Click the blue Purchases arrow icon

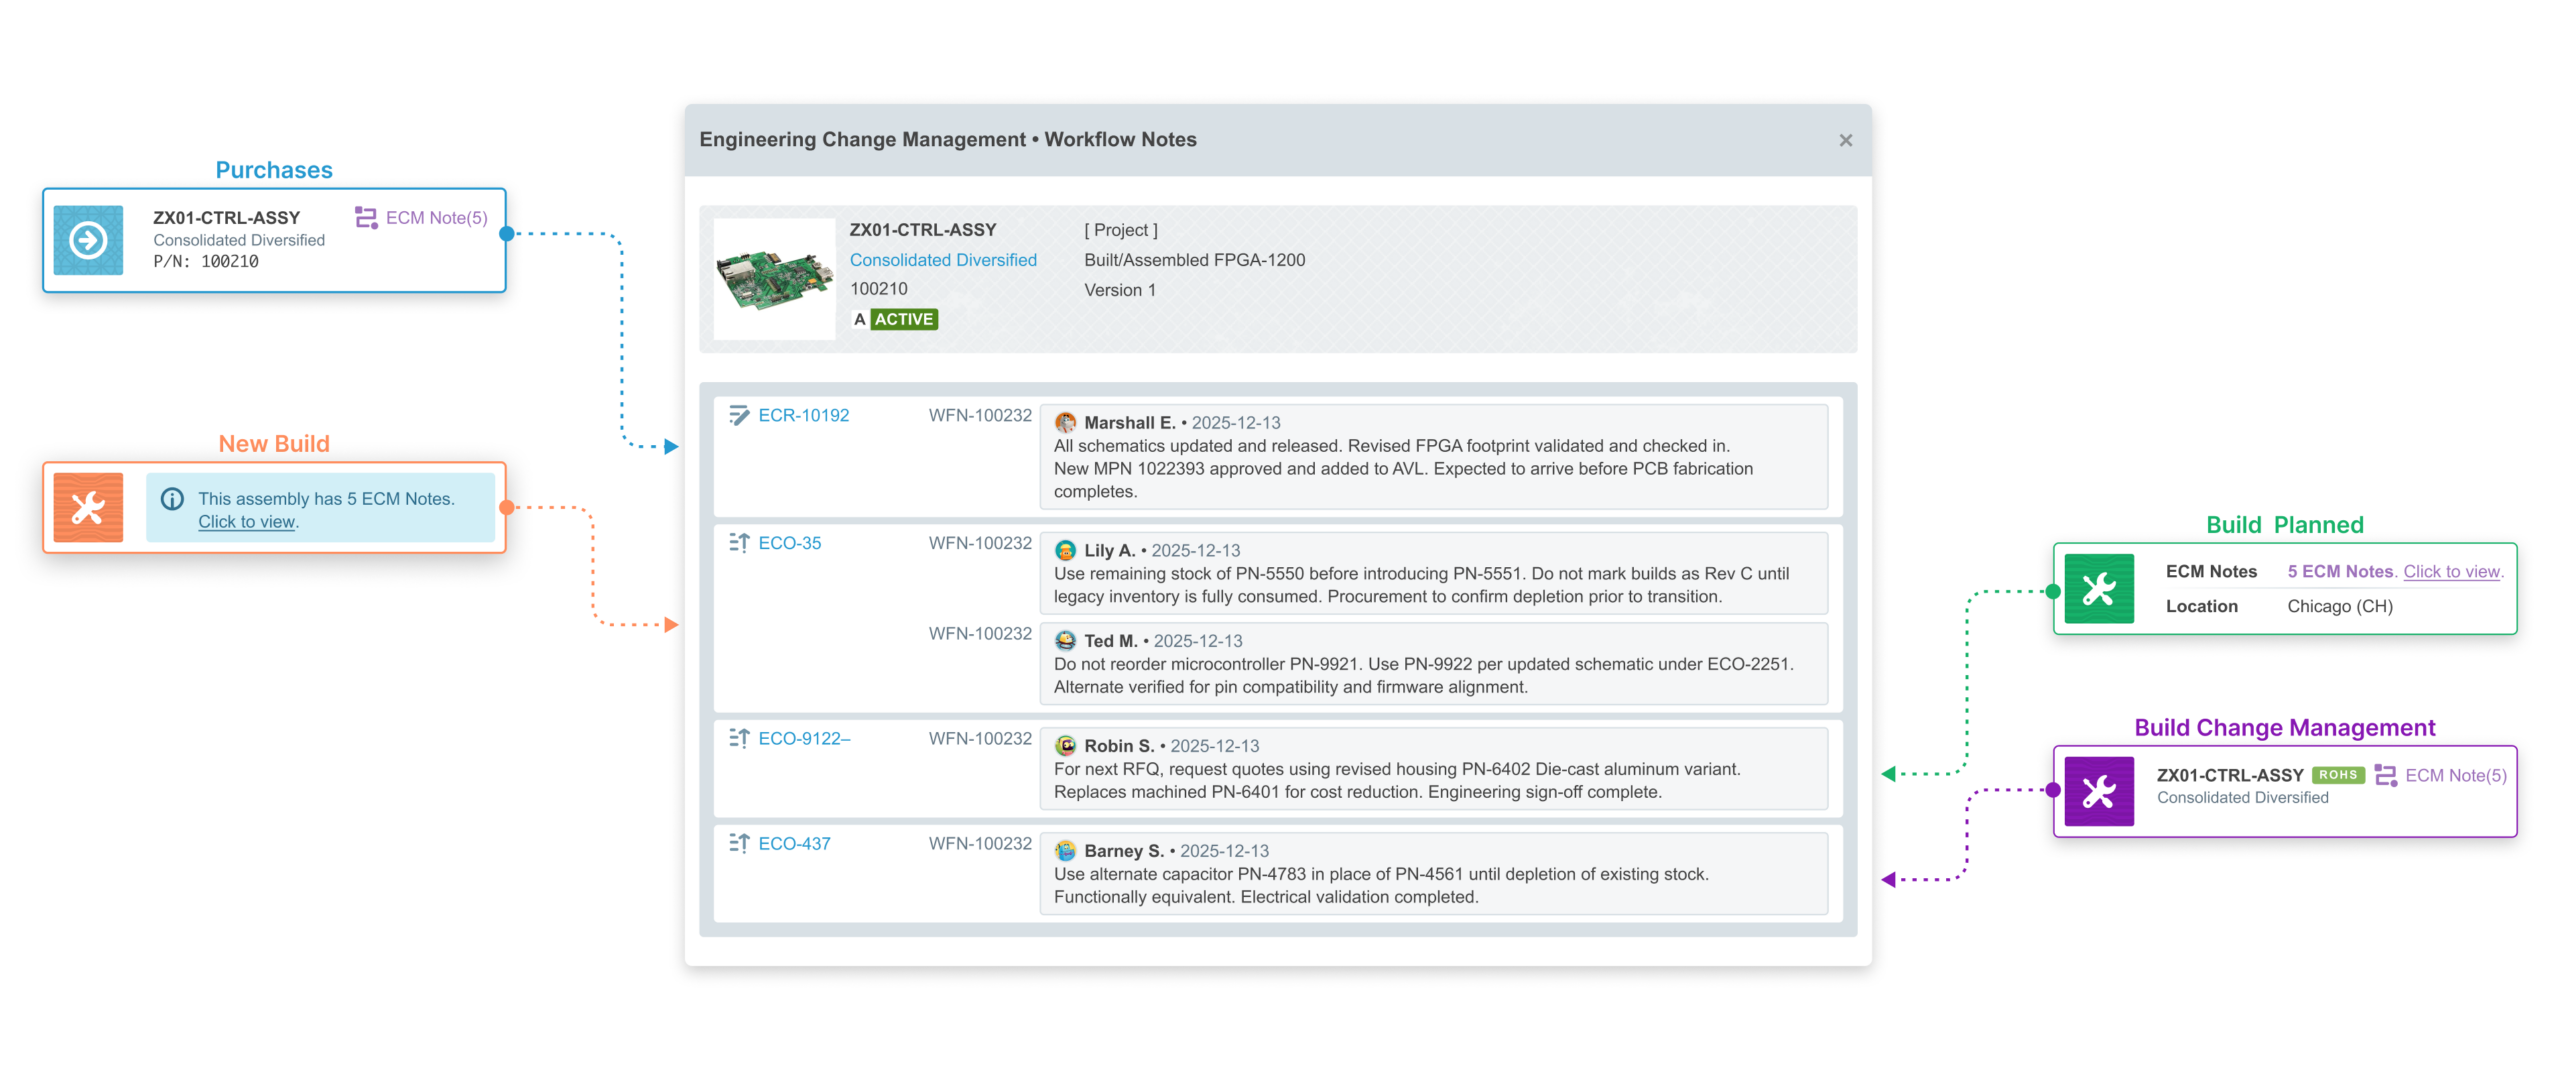[x=88, y=240]
